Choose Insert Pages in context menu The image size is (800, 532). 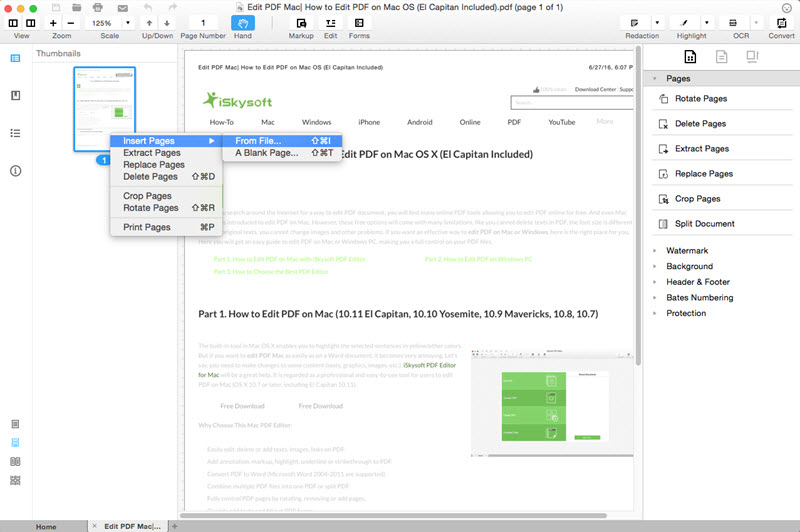click(x=166, y=141)
